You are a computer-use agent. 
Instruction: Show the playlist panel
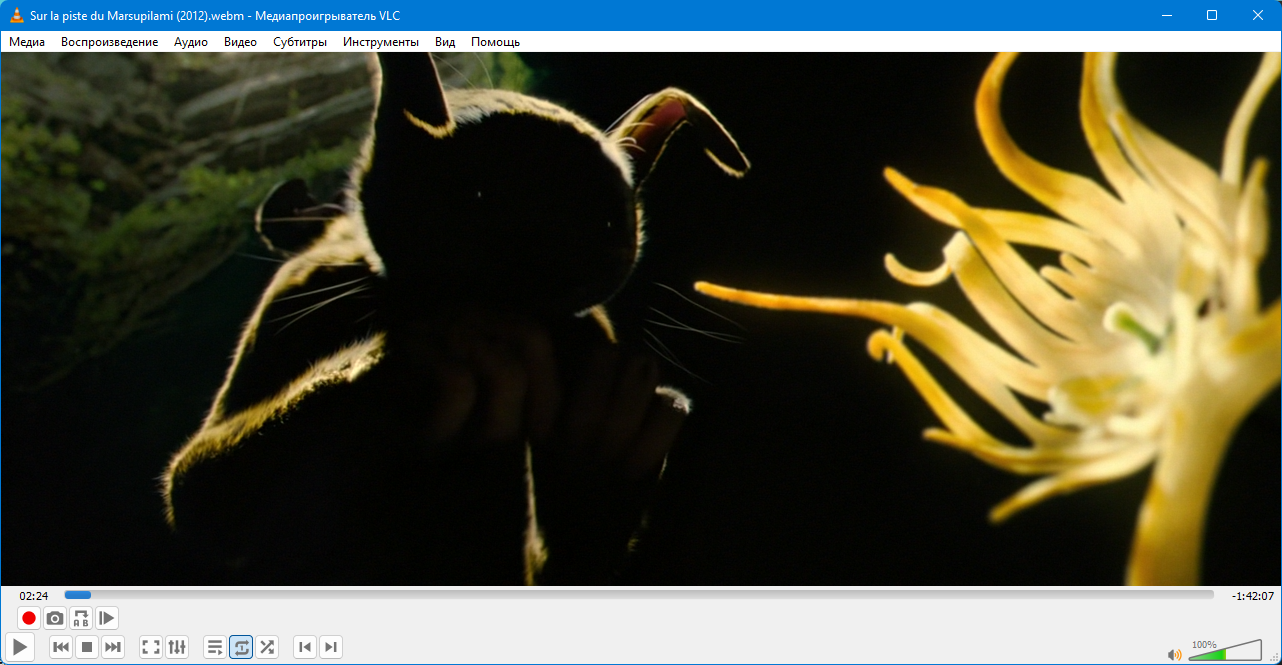coord(215,647)
